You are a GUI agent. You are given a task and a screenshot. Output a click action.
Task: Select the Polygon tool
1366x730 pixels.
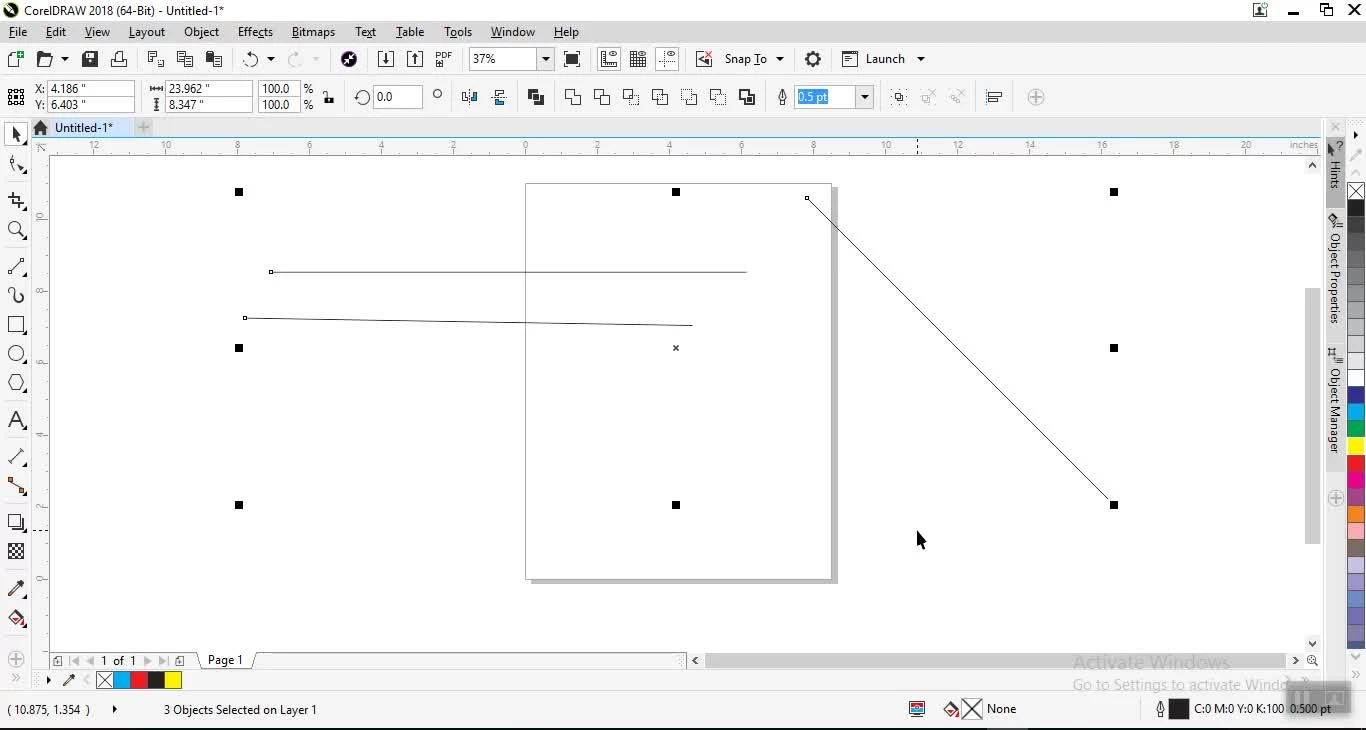coord(16,383)
